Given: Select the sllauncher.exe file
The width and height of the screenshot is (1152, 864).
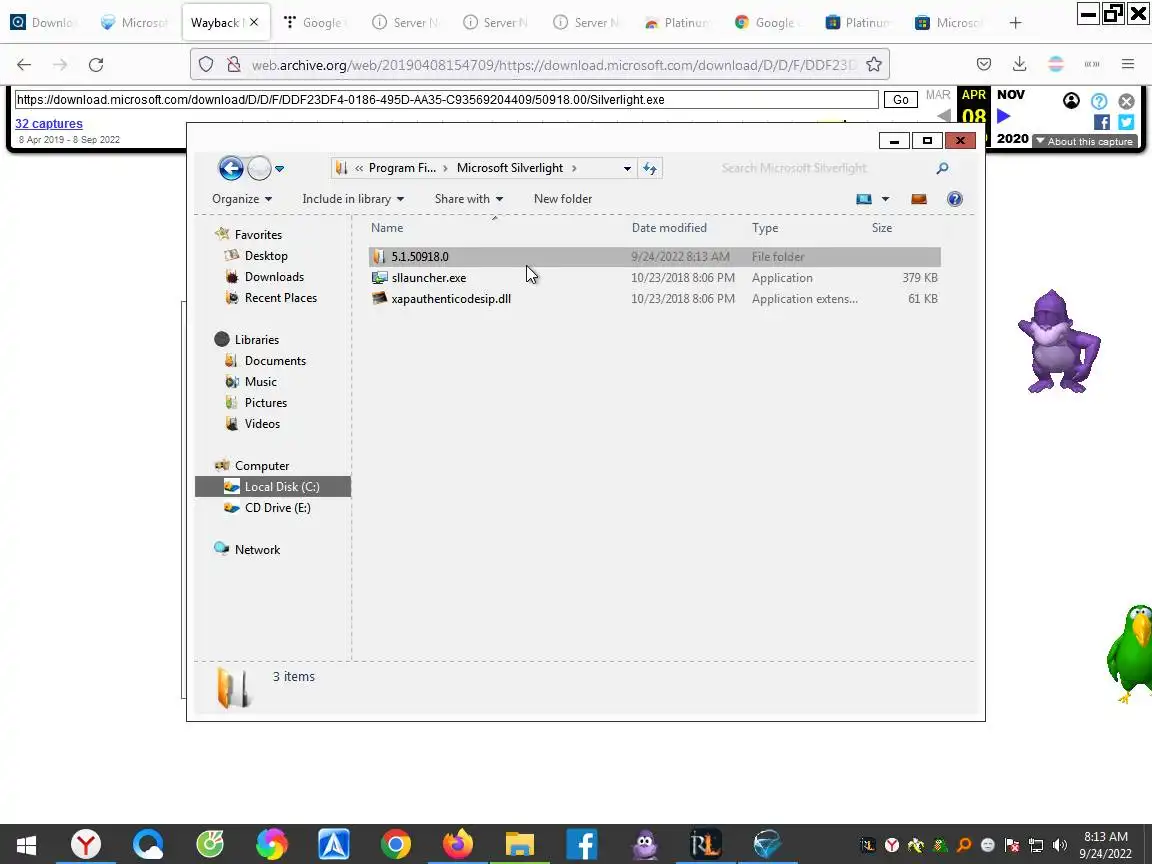Looking at the screenshot, I should pos(654,278).
